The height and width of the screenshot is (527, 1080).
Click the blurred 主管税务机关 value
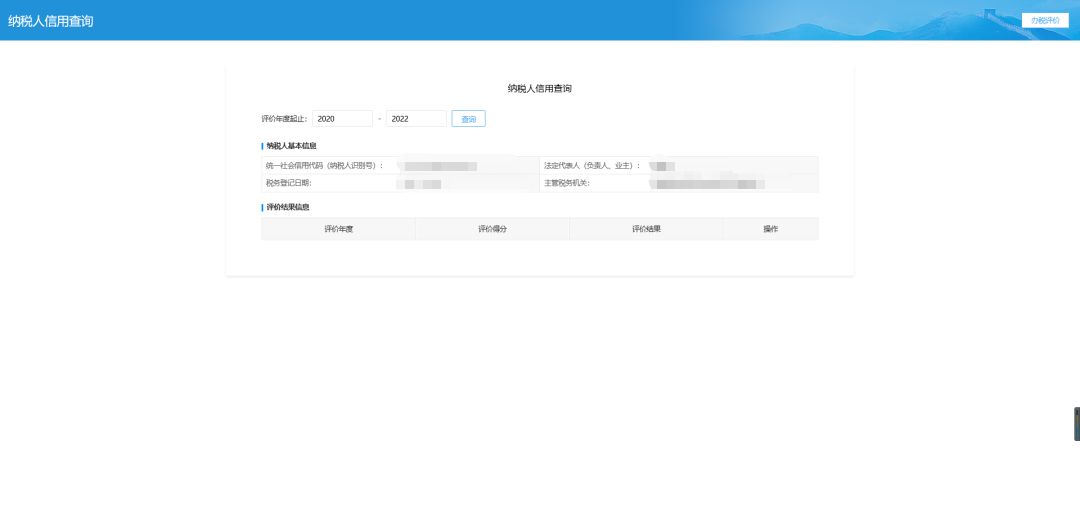[708, 184]
